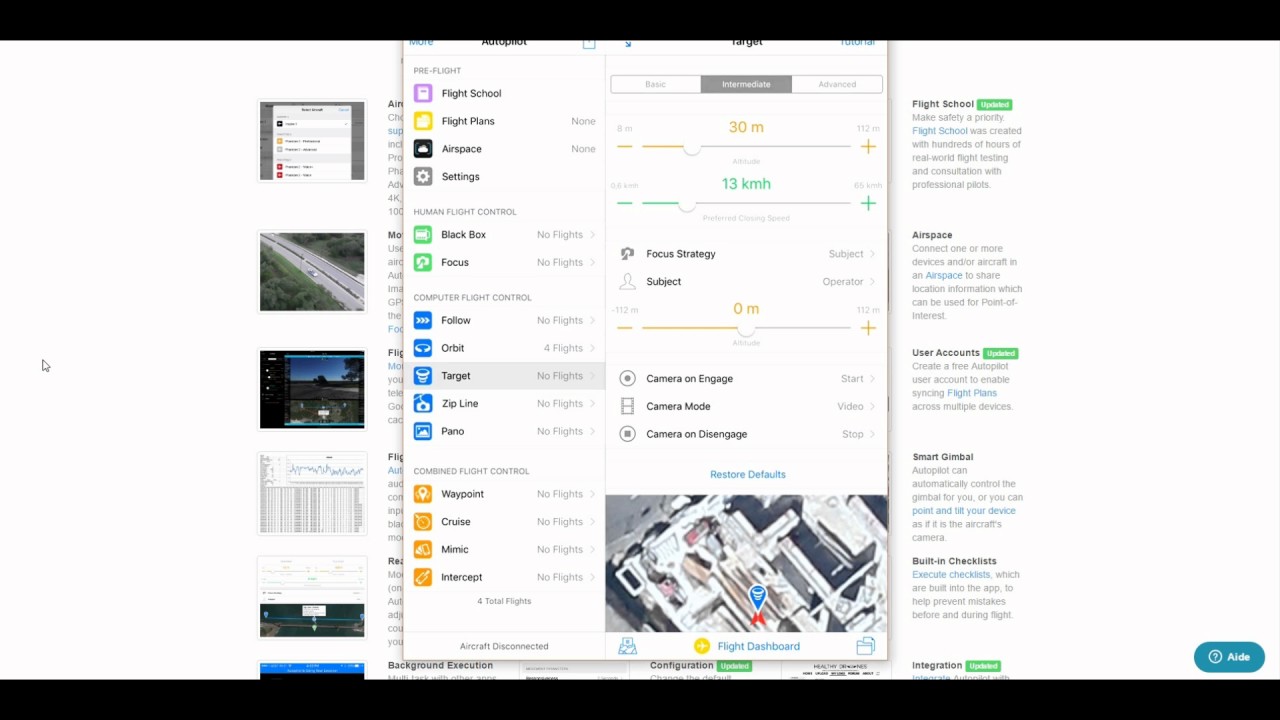The image size is (1280, 720).
Task: Open Camera on Disengage Stop option
Action: (x=858, y=434)
